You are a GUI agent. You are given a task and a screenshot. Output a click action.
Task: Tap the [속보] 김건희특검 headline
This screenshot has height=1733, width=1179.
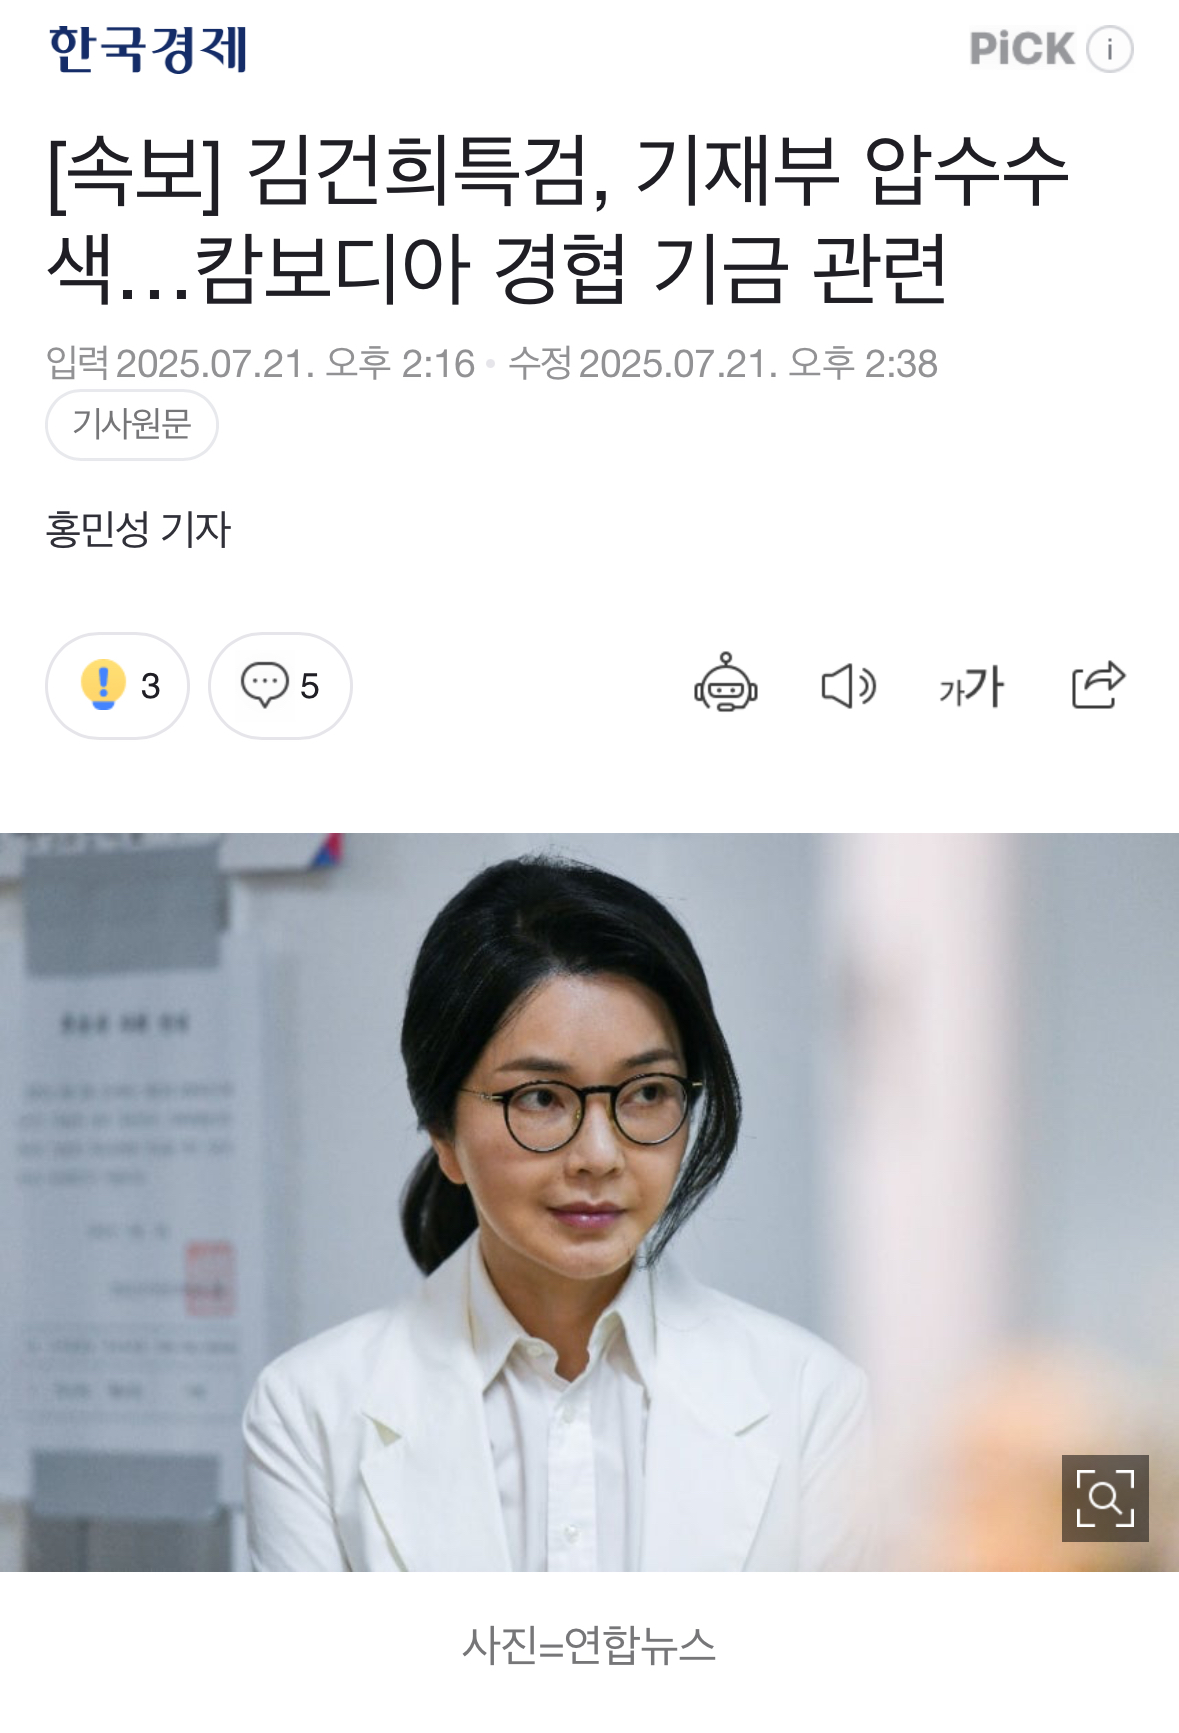point(560,218)
